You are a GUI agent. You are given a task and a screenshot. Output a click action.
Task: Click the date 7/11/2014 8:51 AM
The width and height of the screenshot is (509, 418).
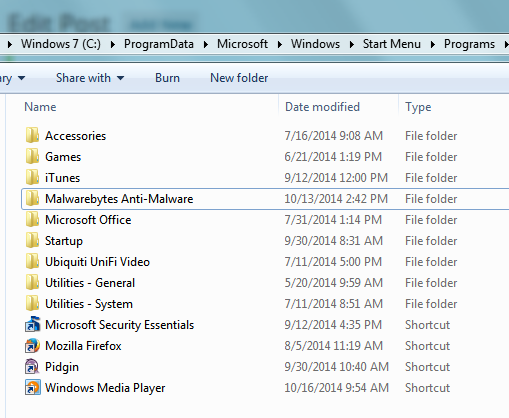click(334, 304)
